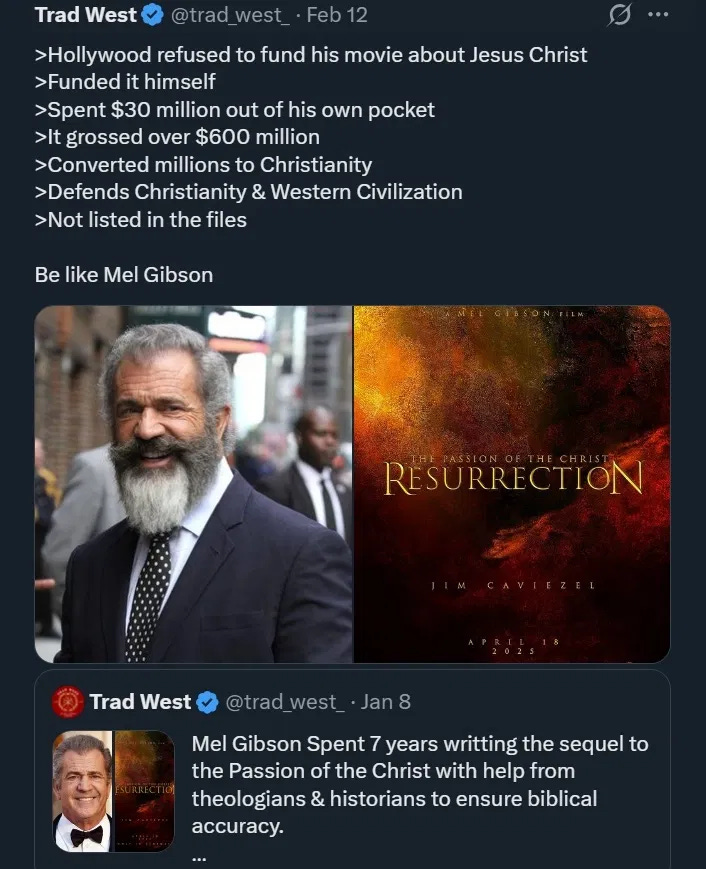This screenshot has height=869, width=706.
Task: Open the Resurrection movie poster image
Action: click(x=512, y=484)
